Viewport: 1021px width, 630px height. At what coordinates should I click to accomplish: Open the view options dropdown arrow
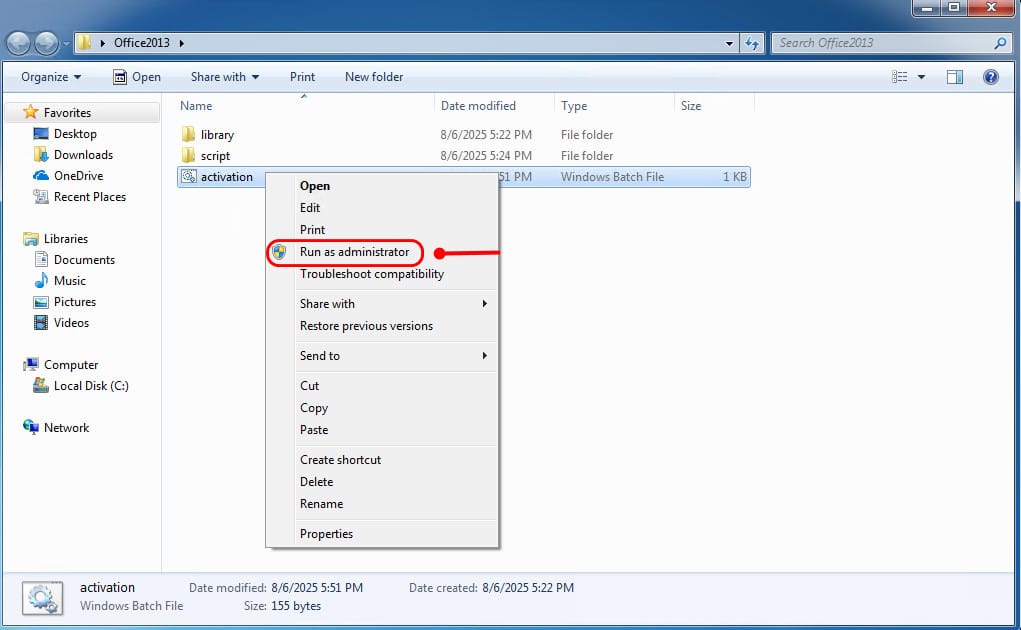(921, 77)
